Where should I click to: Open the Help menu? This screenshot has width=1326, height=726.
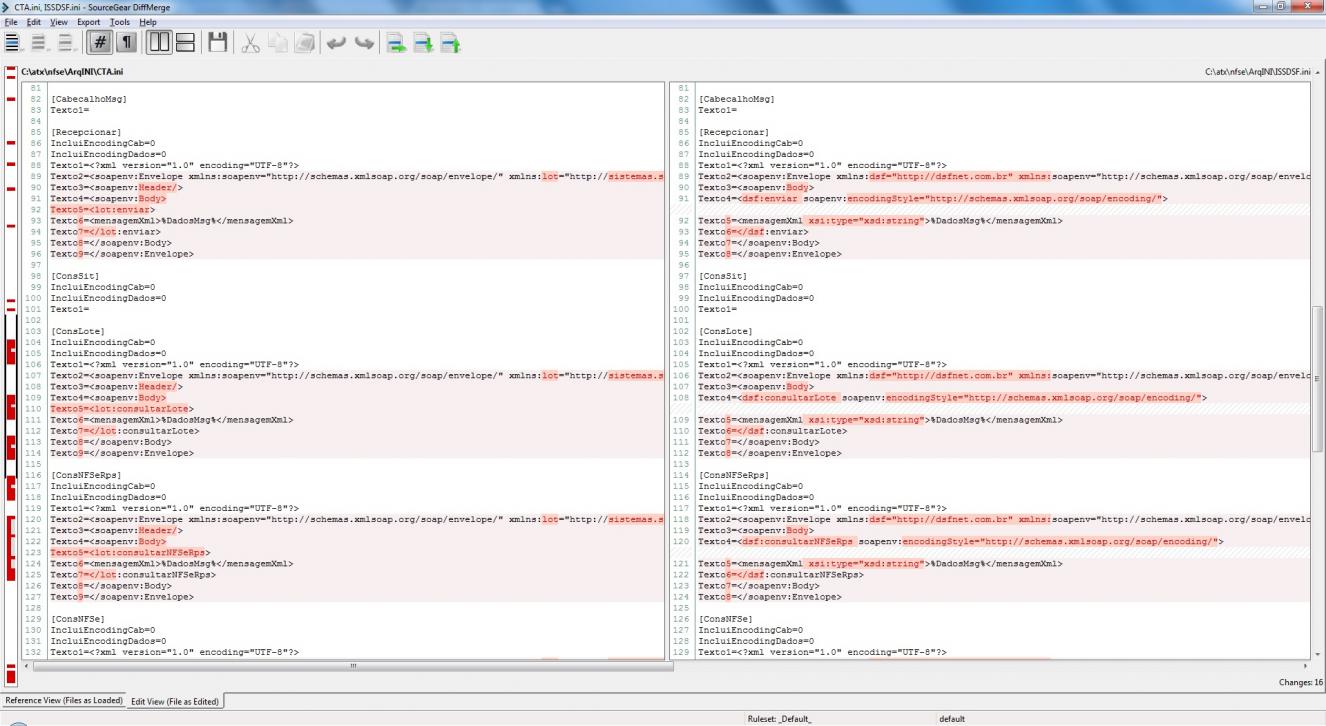point(148,21)
